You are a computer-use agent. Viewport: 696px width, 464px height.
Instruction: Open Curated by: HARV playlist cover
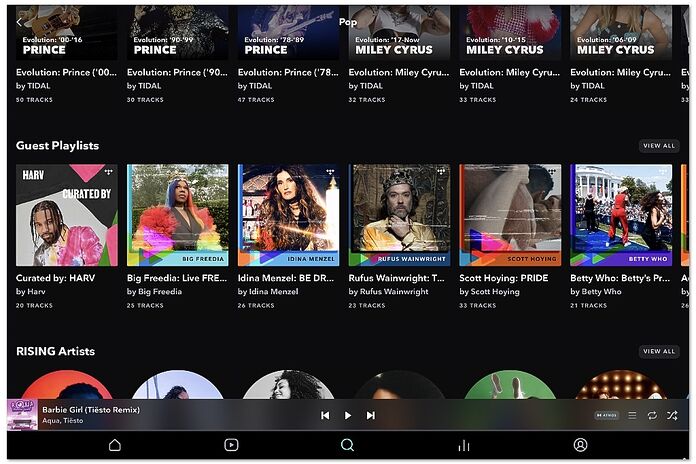(67, 215)
